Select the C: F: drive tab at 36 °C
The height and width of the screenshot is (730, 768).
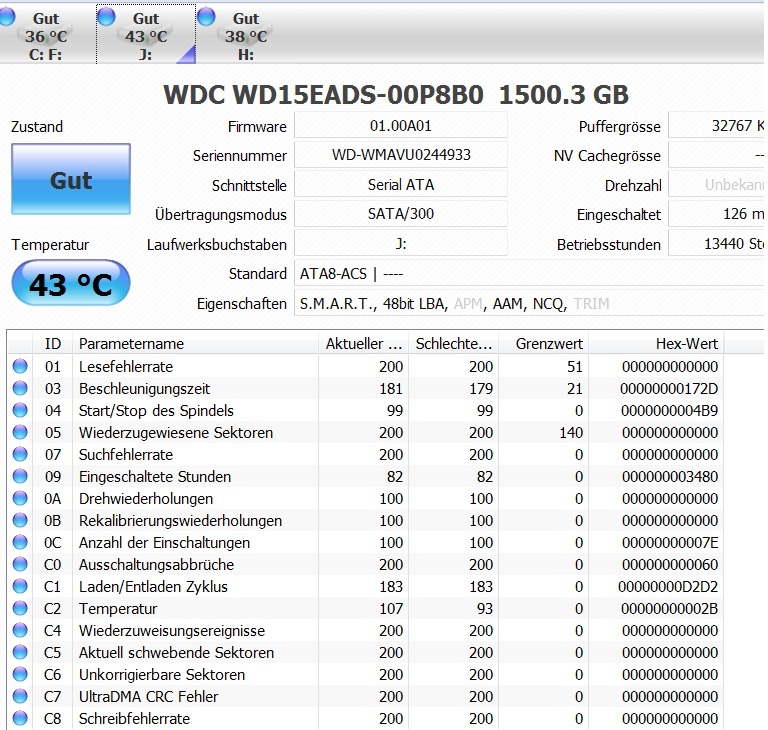47,35
